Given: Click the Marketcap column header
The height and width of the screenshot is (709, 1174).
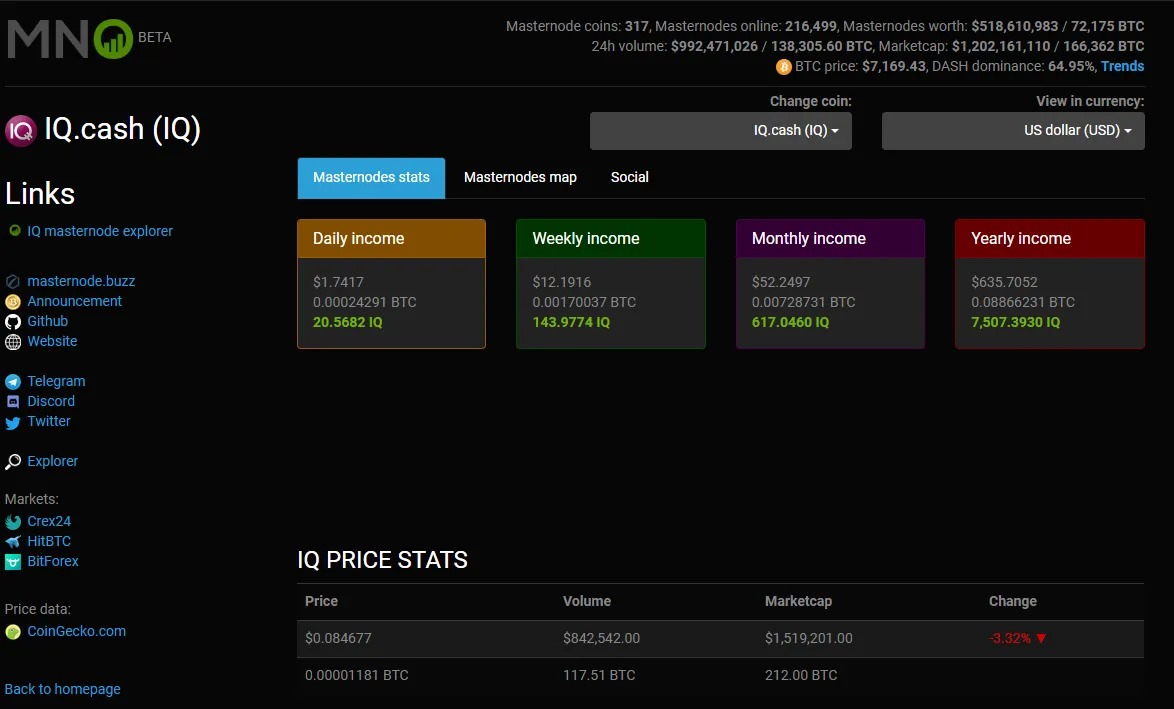Looking at the screenshot, I should (798, 601).
